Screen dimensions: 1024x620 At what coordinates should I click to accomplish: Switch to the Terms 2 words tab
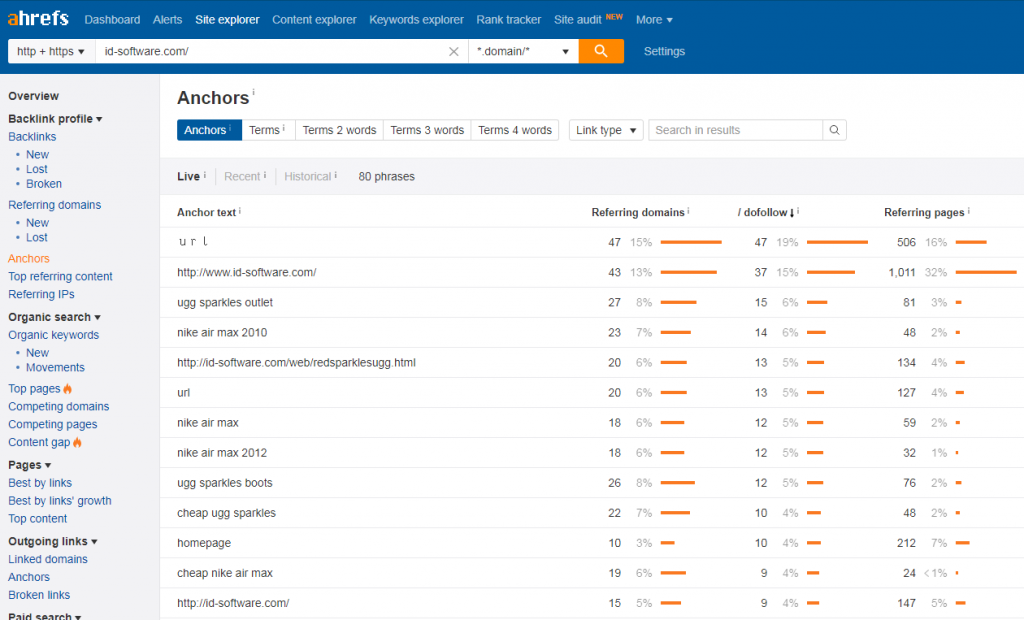click(x=339, y=130)
